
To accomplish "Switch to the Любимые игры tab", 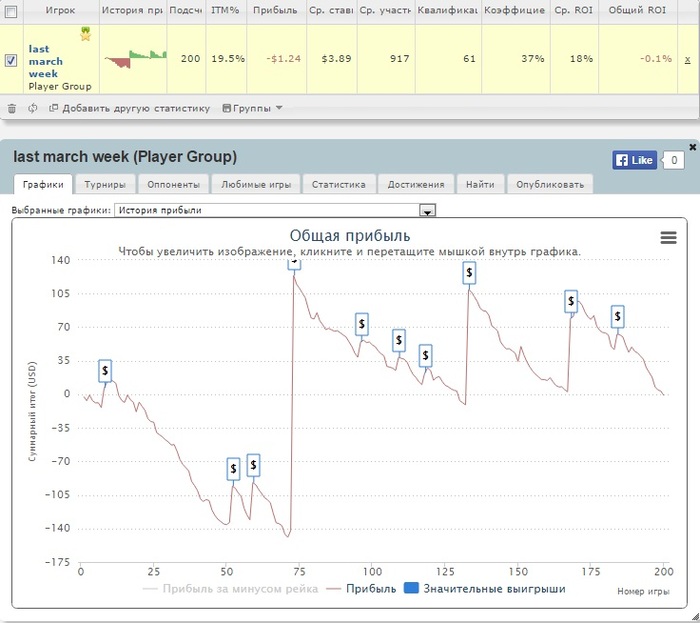I will click(x=256, y=184).
